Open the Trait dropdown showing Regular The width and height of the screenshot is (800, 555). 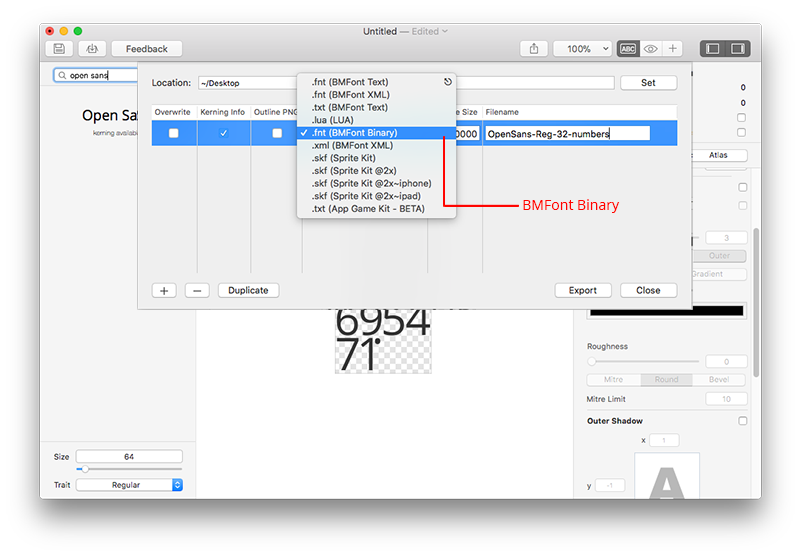tap(129, 485)
